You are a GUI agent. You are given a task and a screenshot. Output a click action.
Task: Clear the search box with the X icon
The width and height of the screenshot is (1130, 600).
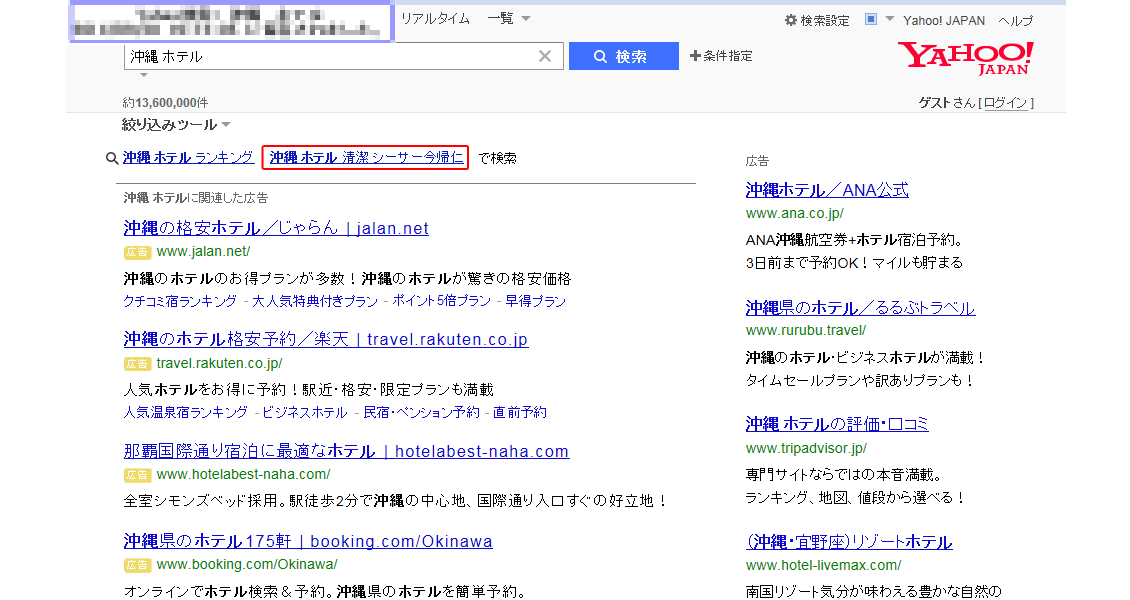(x=545, y=56)
